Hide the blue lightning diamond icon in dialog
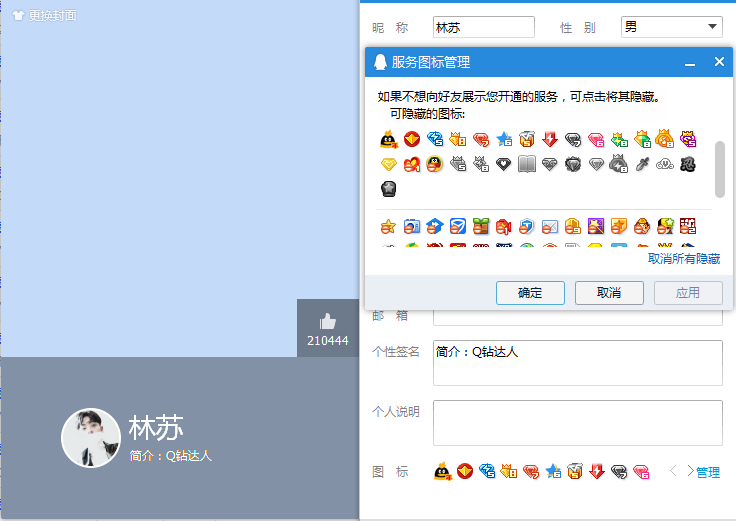The image size is (736, 521). point(435,139)
